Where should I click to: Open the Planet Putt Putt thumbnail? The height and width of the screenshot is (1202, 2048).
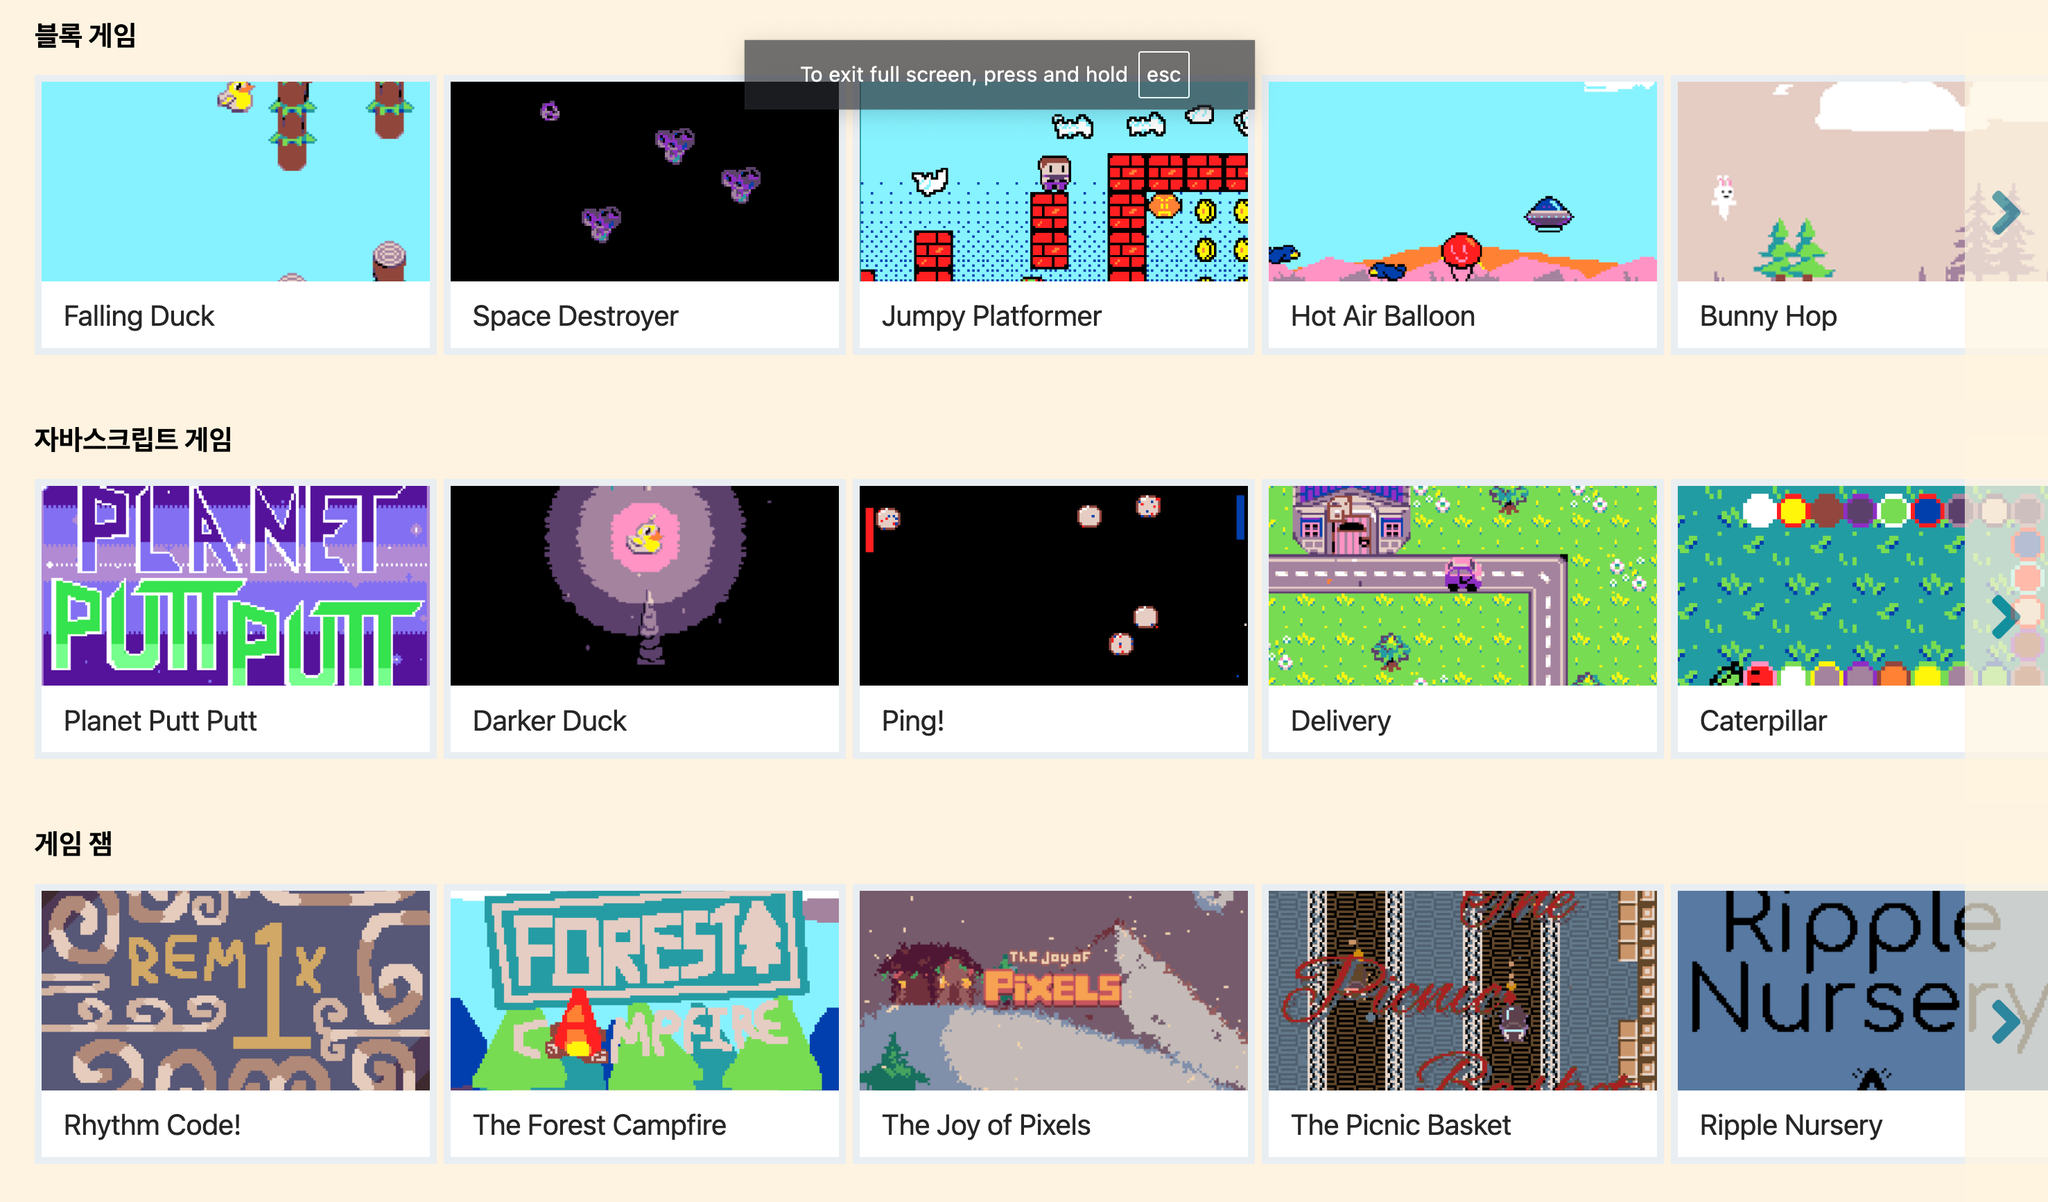point(235,585)
